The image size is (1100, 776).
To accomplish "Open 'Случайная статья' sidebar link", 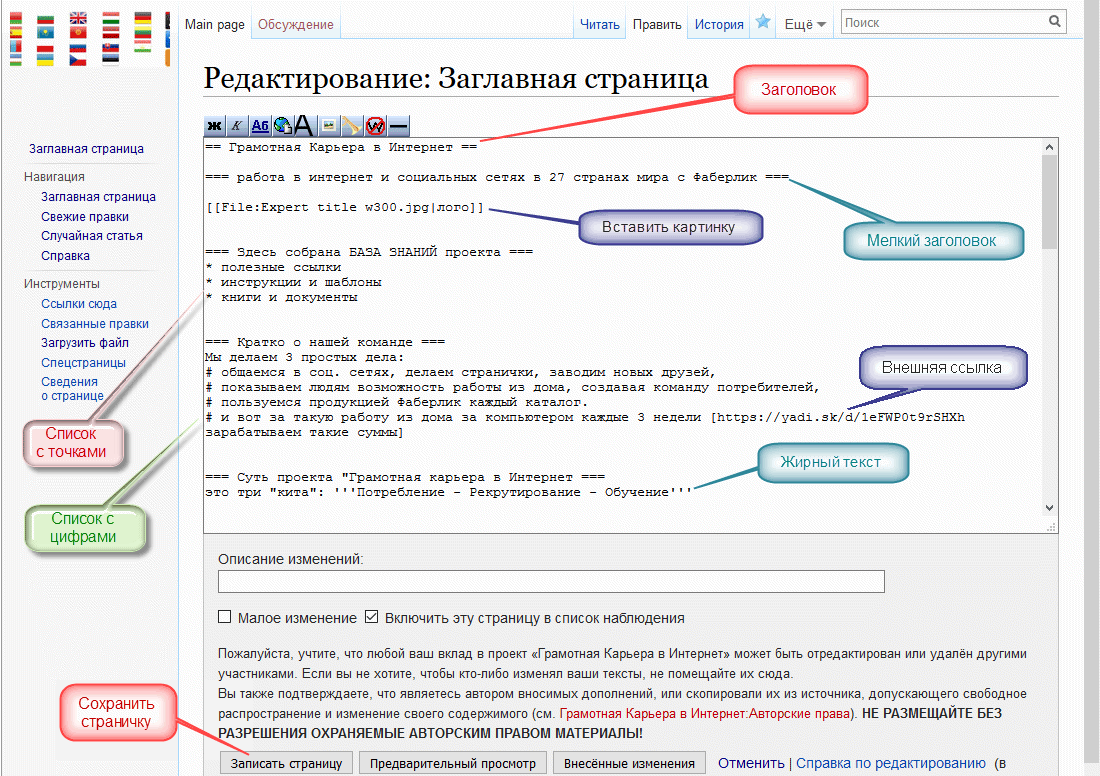I will point(92,236).
